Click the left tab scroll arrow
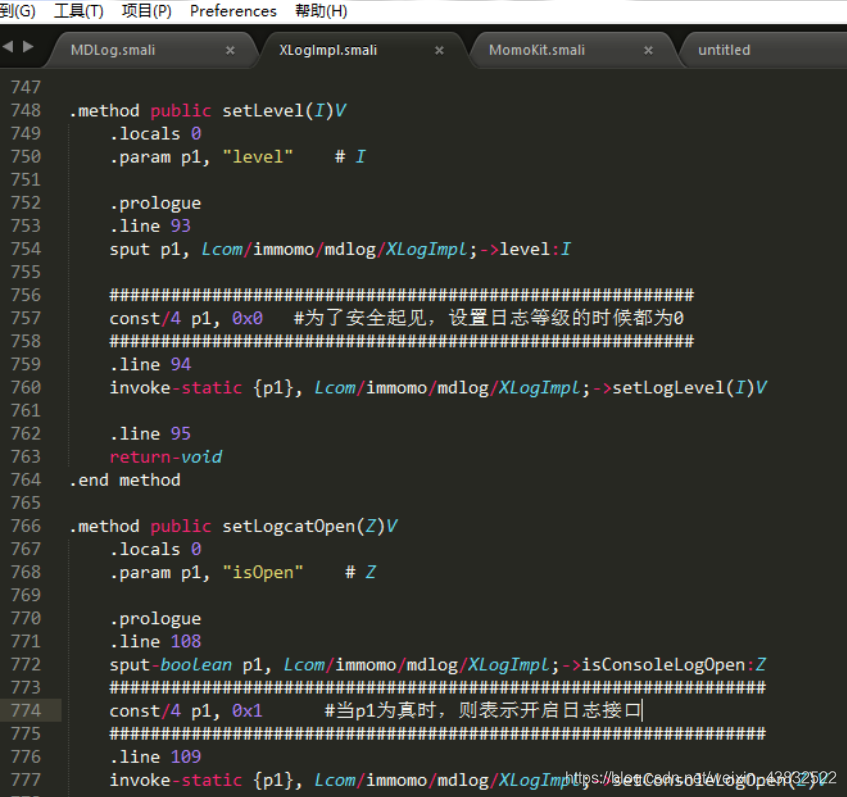Image resolution: width=847 pixels, height=797 pixels. pyautogui.click(x=8, y=47)
